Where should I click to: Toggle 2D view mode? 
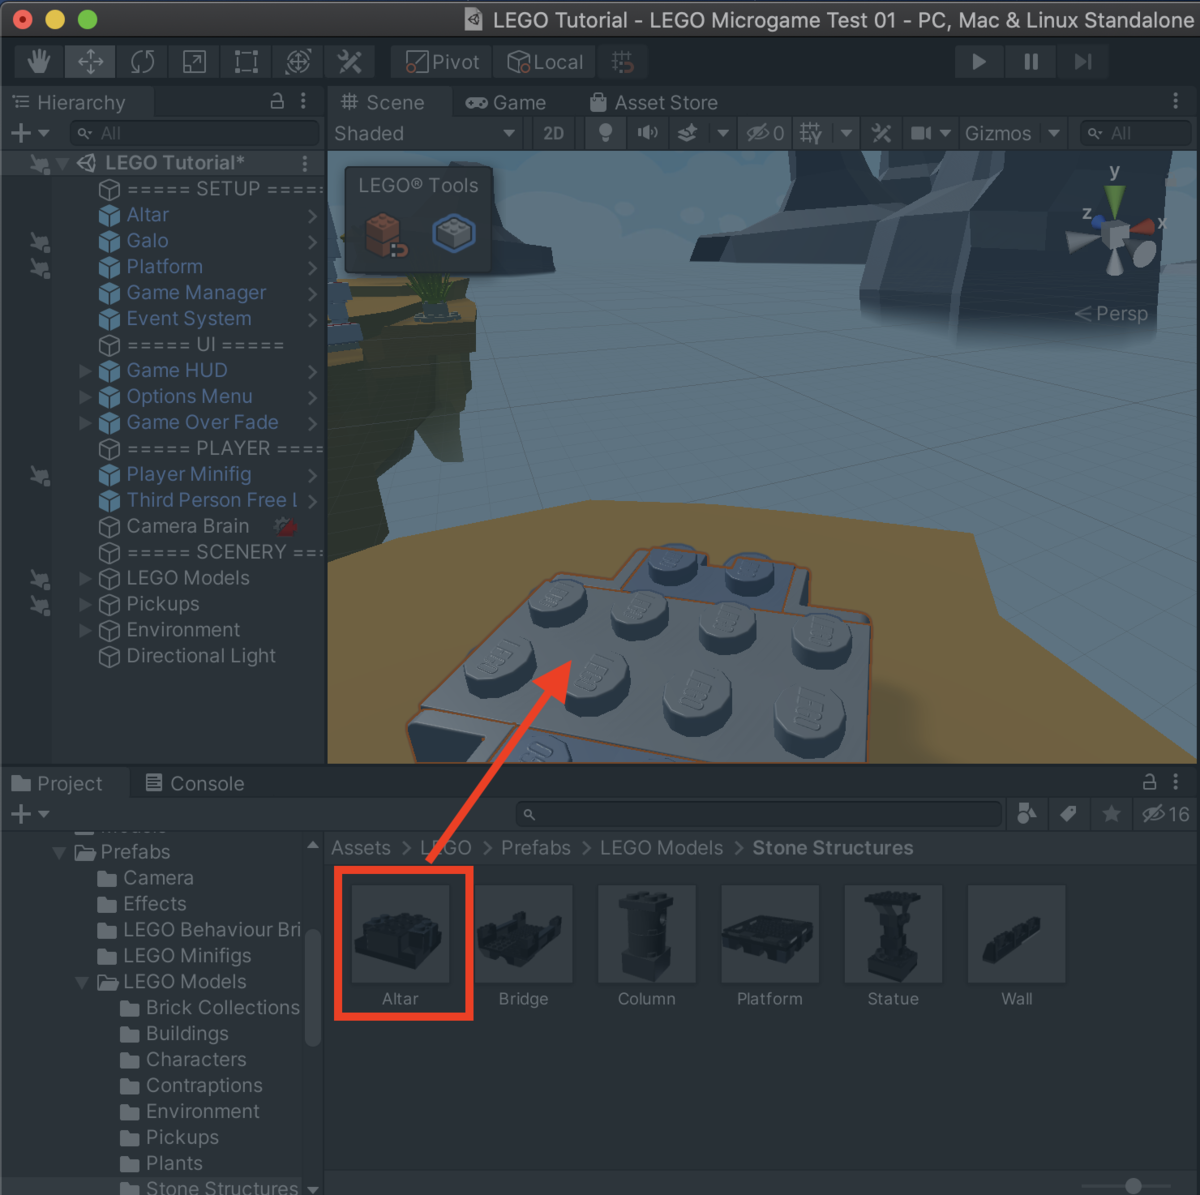pyautogui.click(x=554, y=133)
